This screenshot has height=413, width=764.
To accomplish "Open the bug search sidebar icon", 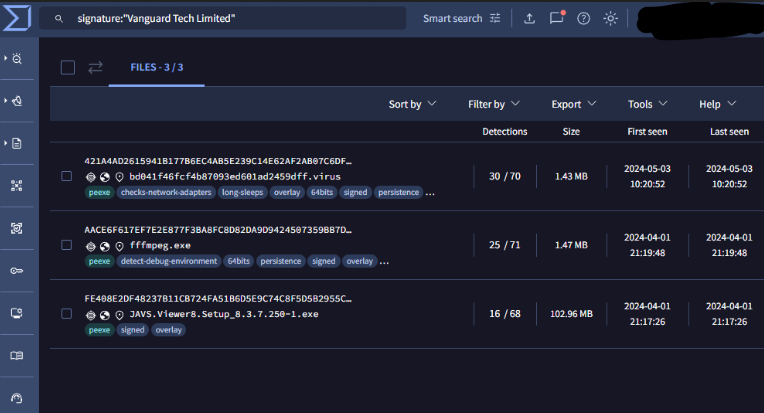I will (17, 59).
